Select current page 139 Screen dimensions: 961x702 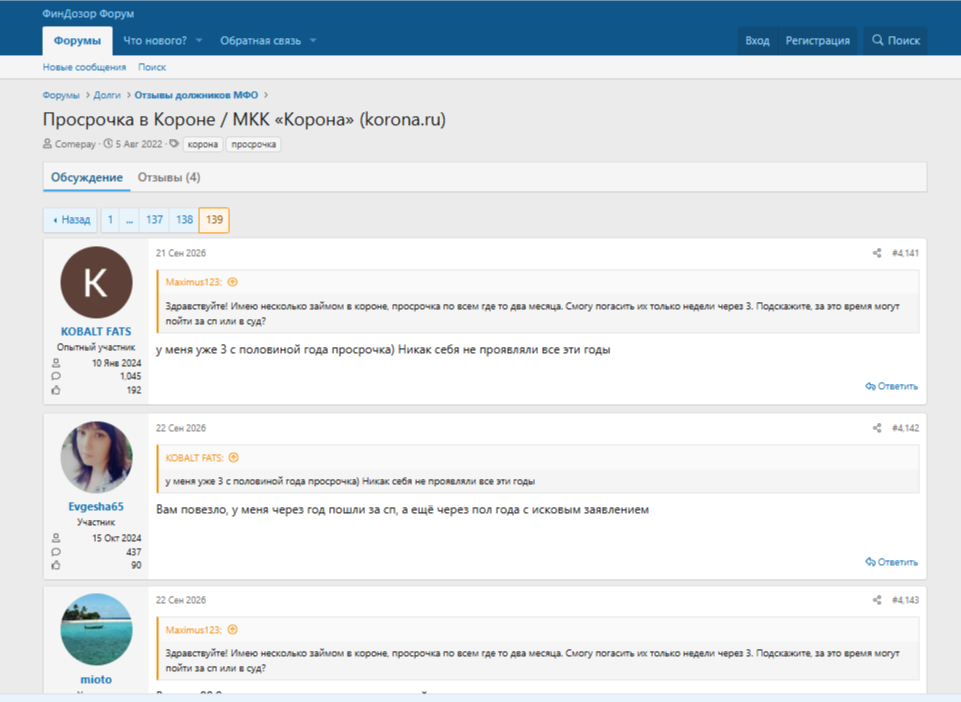pos(215,220)
